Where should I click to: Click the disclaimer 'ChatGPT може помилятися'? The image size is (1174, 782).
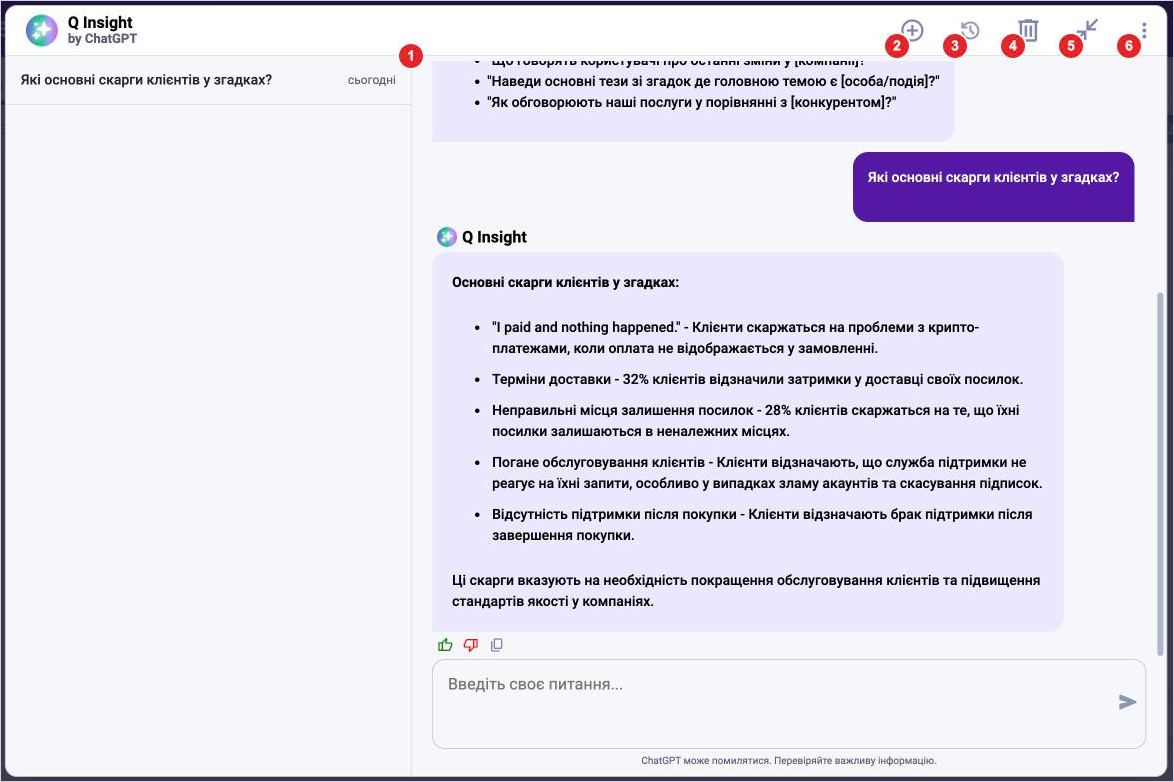(788, 760)
